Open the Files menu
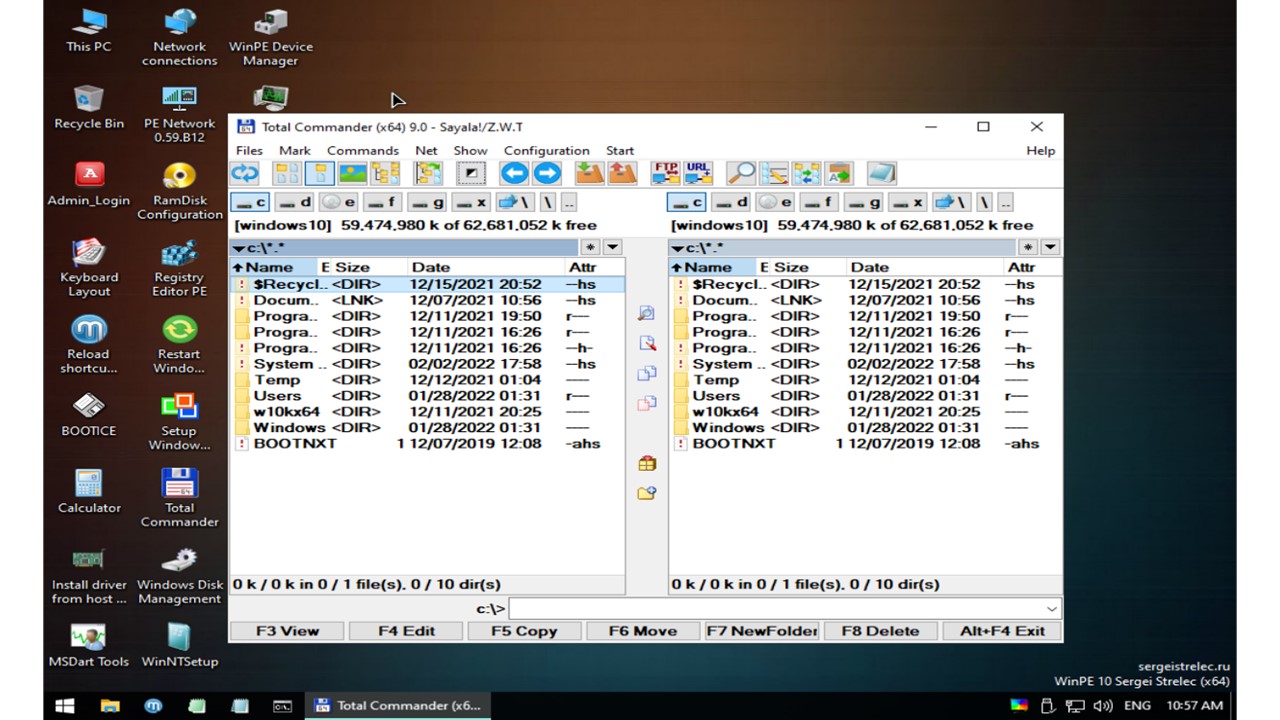The image size is (1280, 720). pos(249,150)
